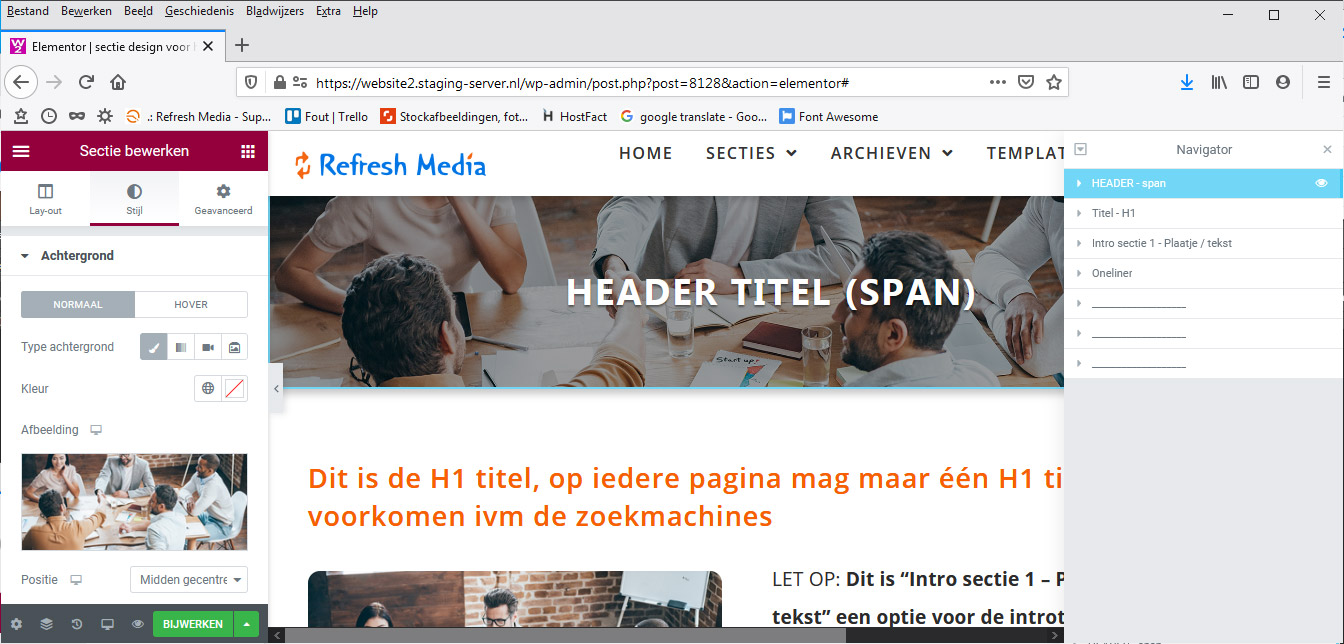This screenshot has height=644, width=1344.
Task: Open the Navigator layers icon in the footer
Action: click(x=46, y=624)
